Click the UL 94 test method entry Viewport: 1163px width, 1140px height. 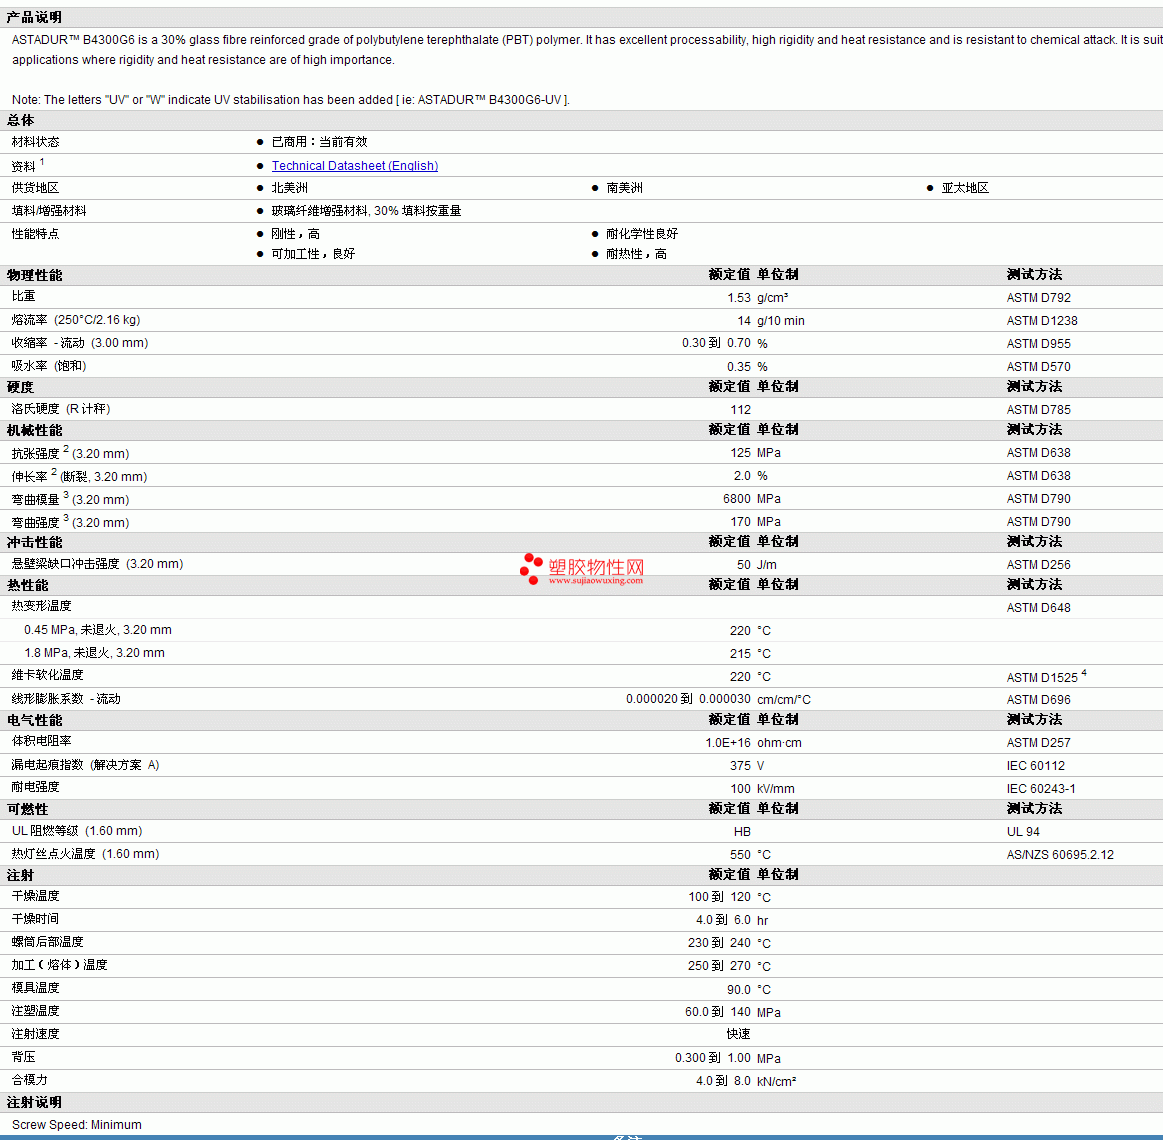click(1023, 832)
